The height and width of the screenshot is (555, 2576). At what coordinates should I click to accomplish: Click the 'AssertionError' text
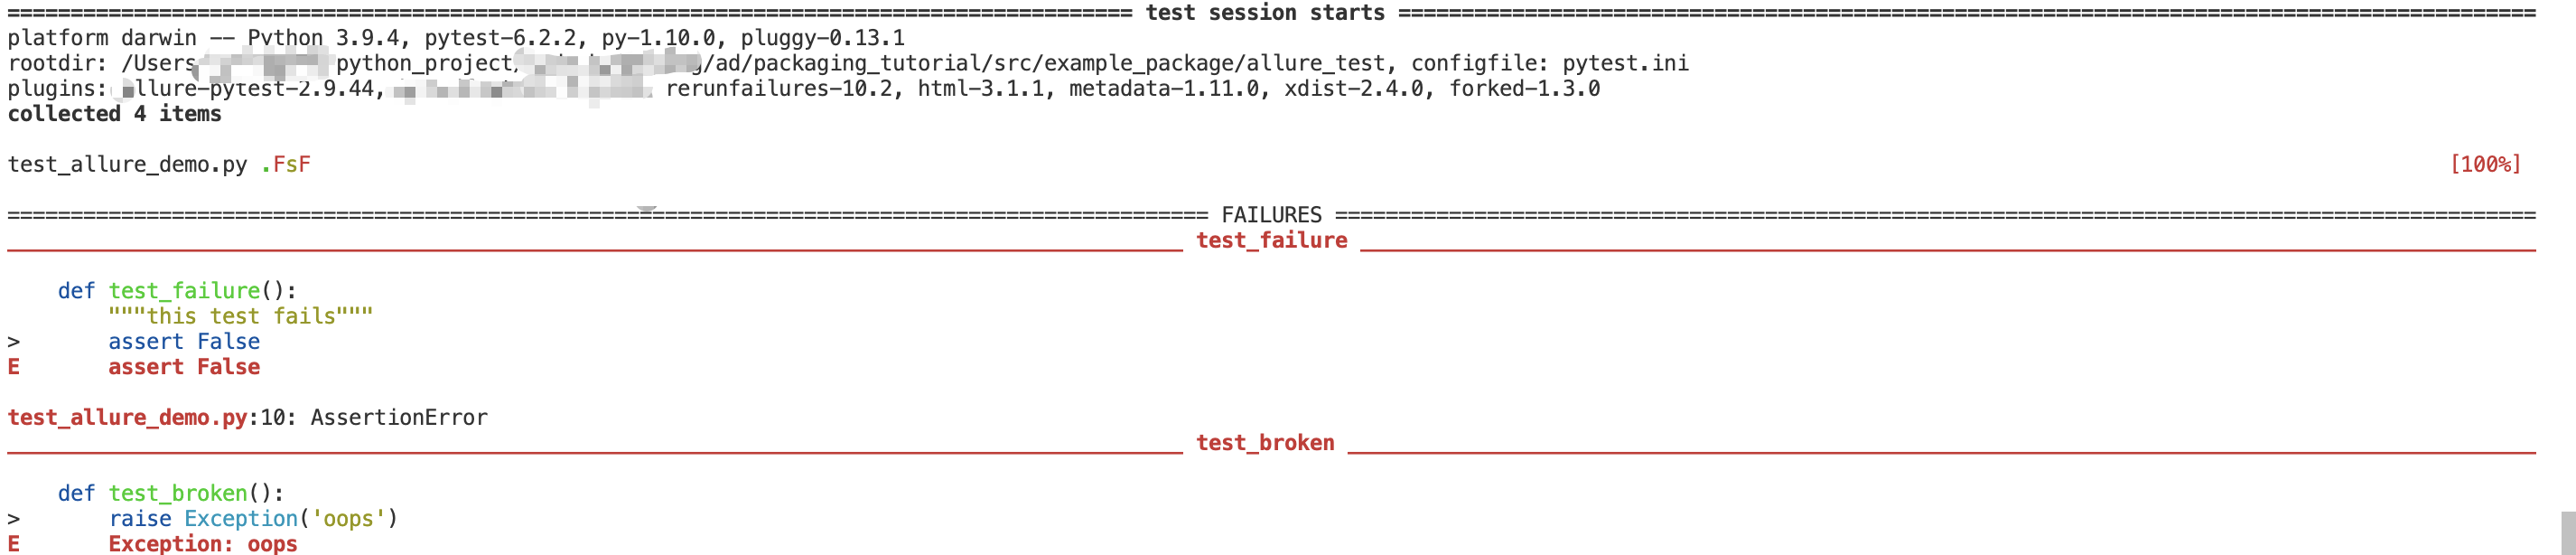399,417
